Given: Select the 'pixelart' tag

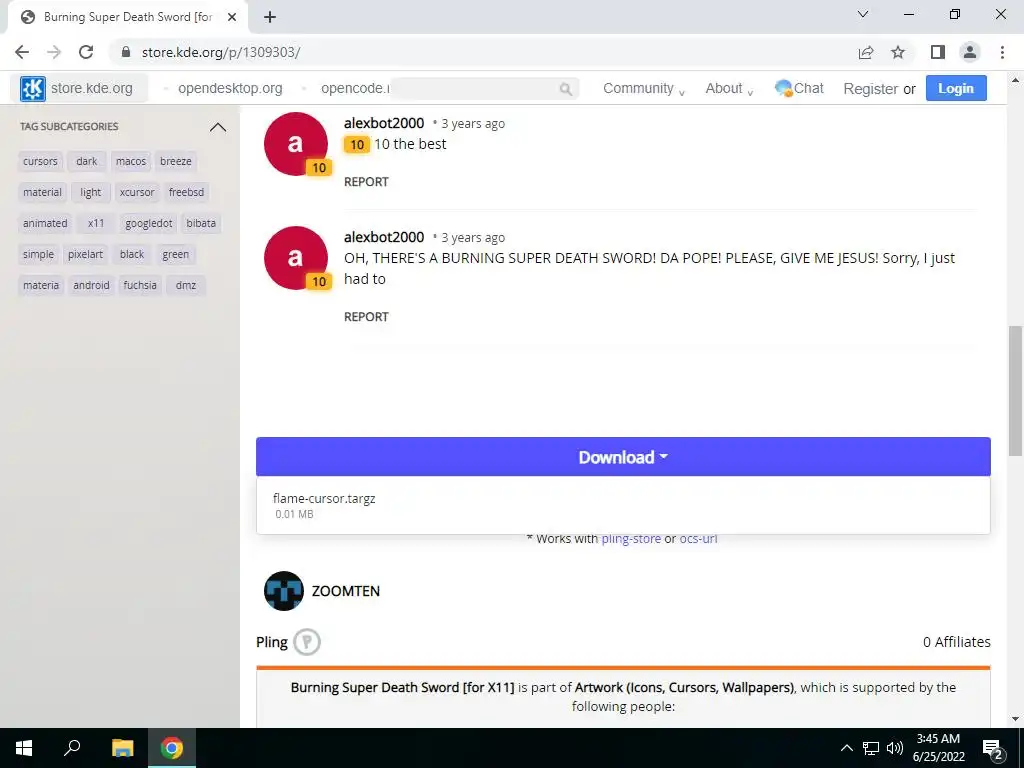Looking at the screenshot, I should point(86,254).
